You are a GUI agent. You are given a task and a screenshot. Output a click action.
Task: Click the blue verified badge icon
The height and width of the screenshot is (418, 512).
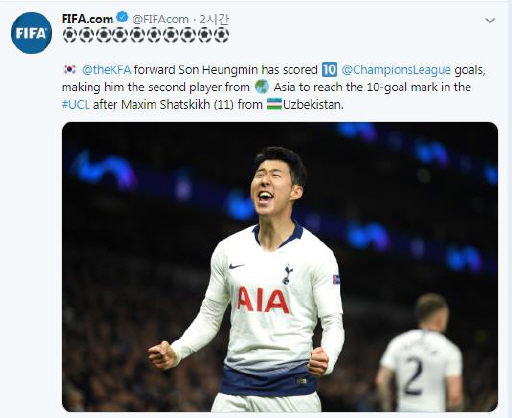[123, 17]
